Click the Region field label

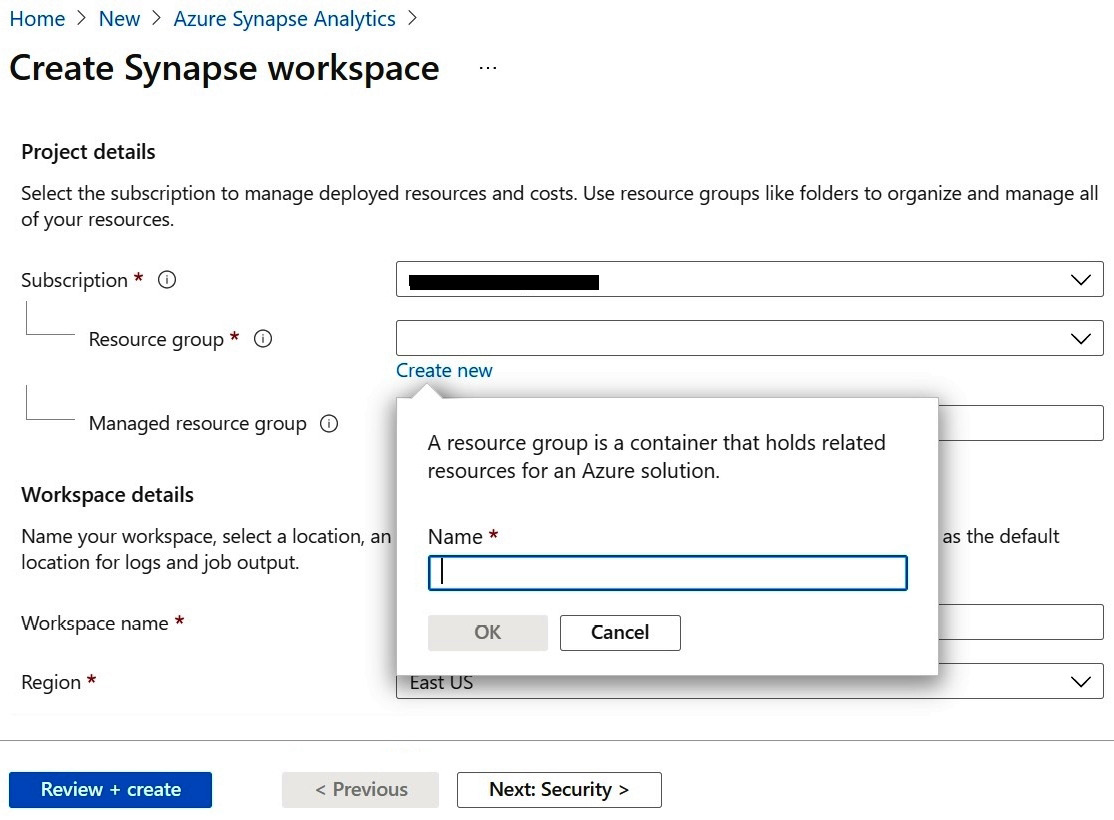tap(51, 682)
